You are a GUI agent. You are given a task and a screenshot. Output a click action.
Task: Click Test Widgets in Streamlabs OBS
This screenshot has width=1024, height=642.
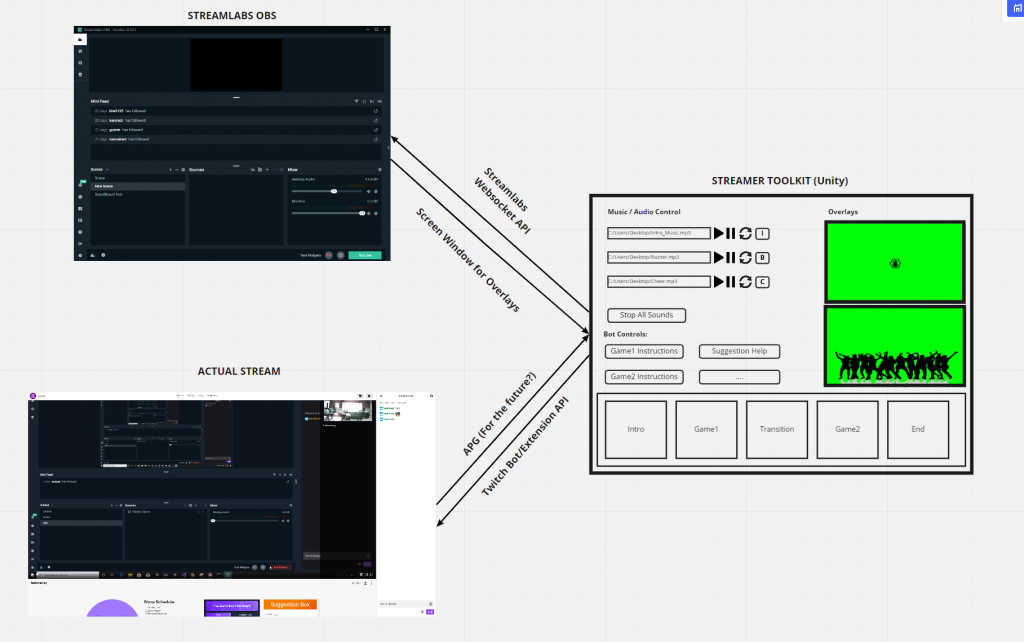pyautogui.click(x=310, y=255)
